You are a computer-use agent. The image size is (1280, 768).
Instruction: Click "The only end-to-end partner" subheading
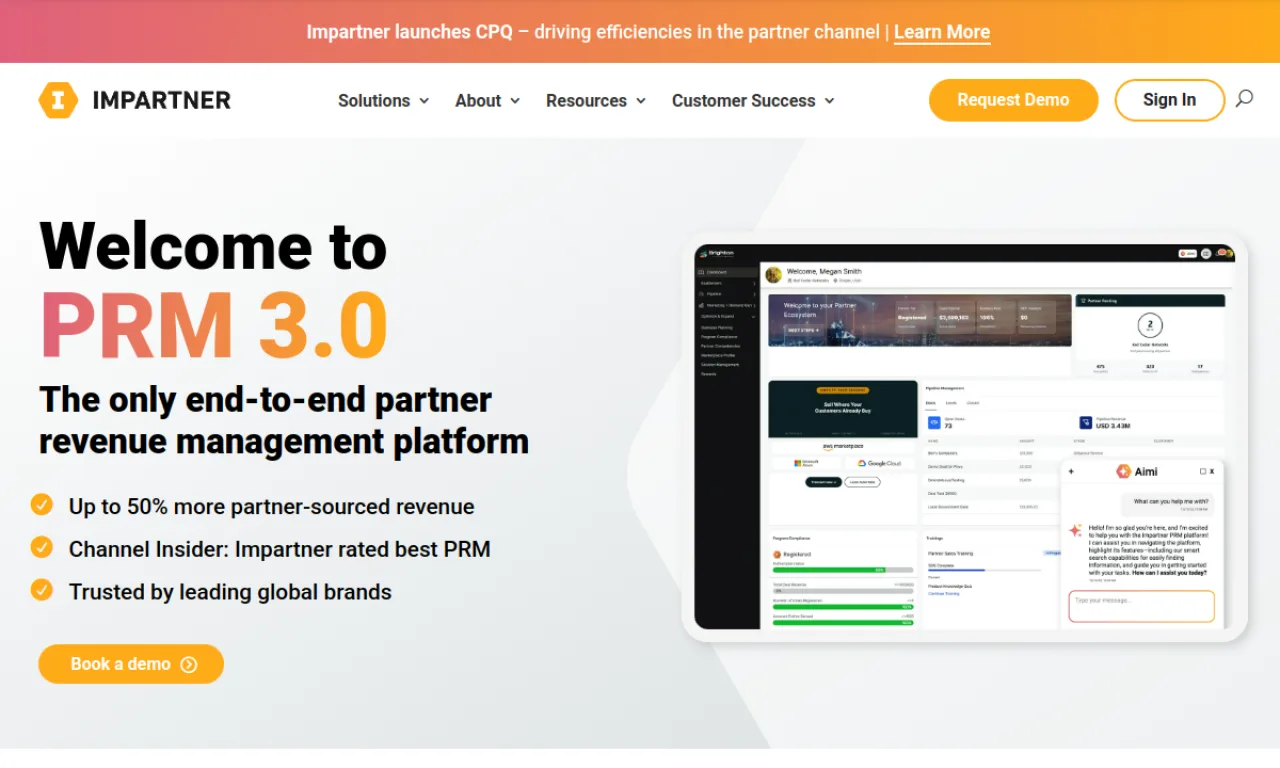[x=266, y=400]
